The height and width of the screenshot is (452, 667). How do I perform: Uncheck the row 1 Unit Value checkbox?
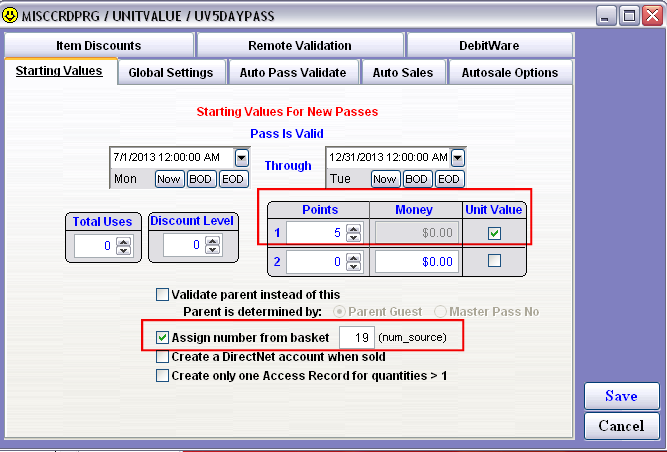click(494, 233)
